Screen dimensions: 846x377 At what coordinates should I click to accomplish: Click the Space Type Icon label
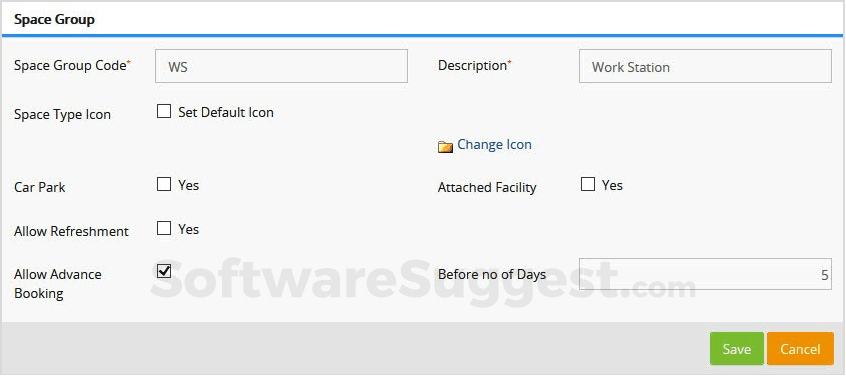[63, 114]
